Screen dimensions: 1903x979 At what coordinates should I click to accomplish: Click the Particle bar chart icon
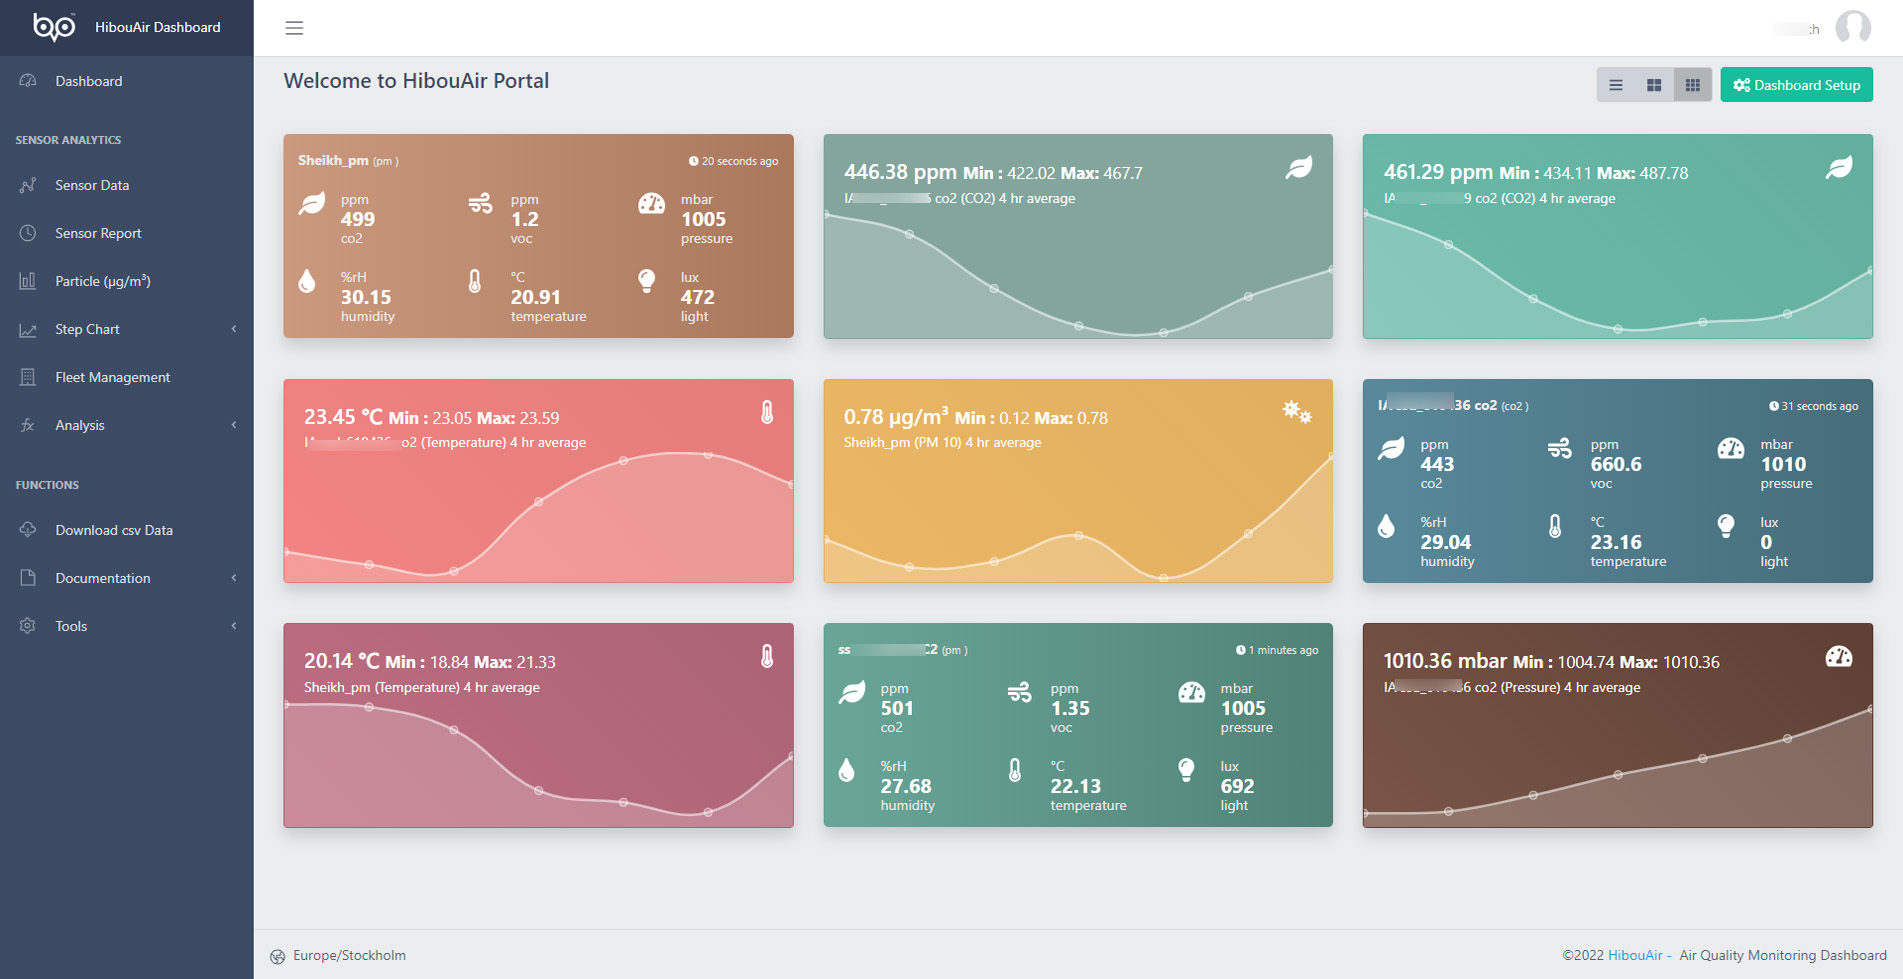click(28, 281)
